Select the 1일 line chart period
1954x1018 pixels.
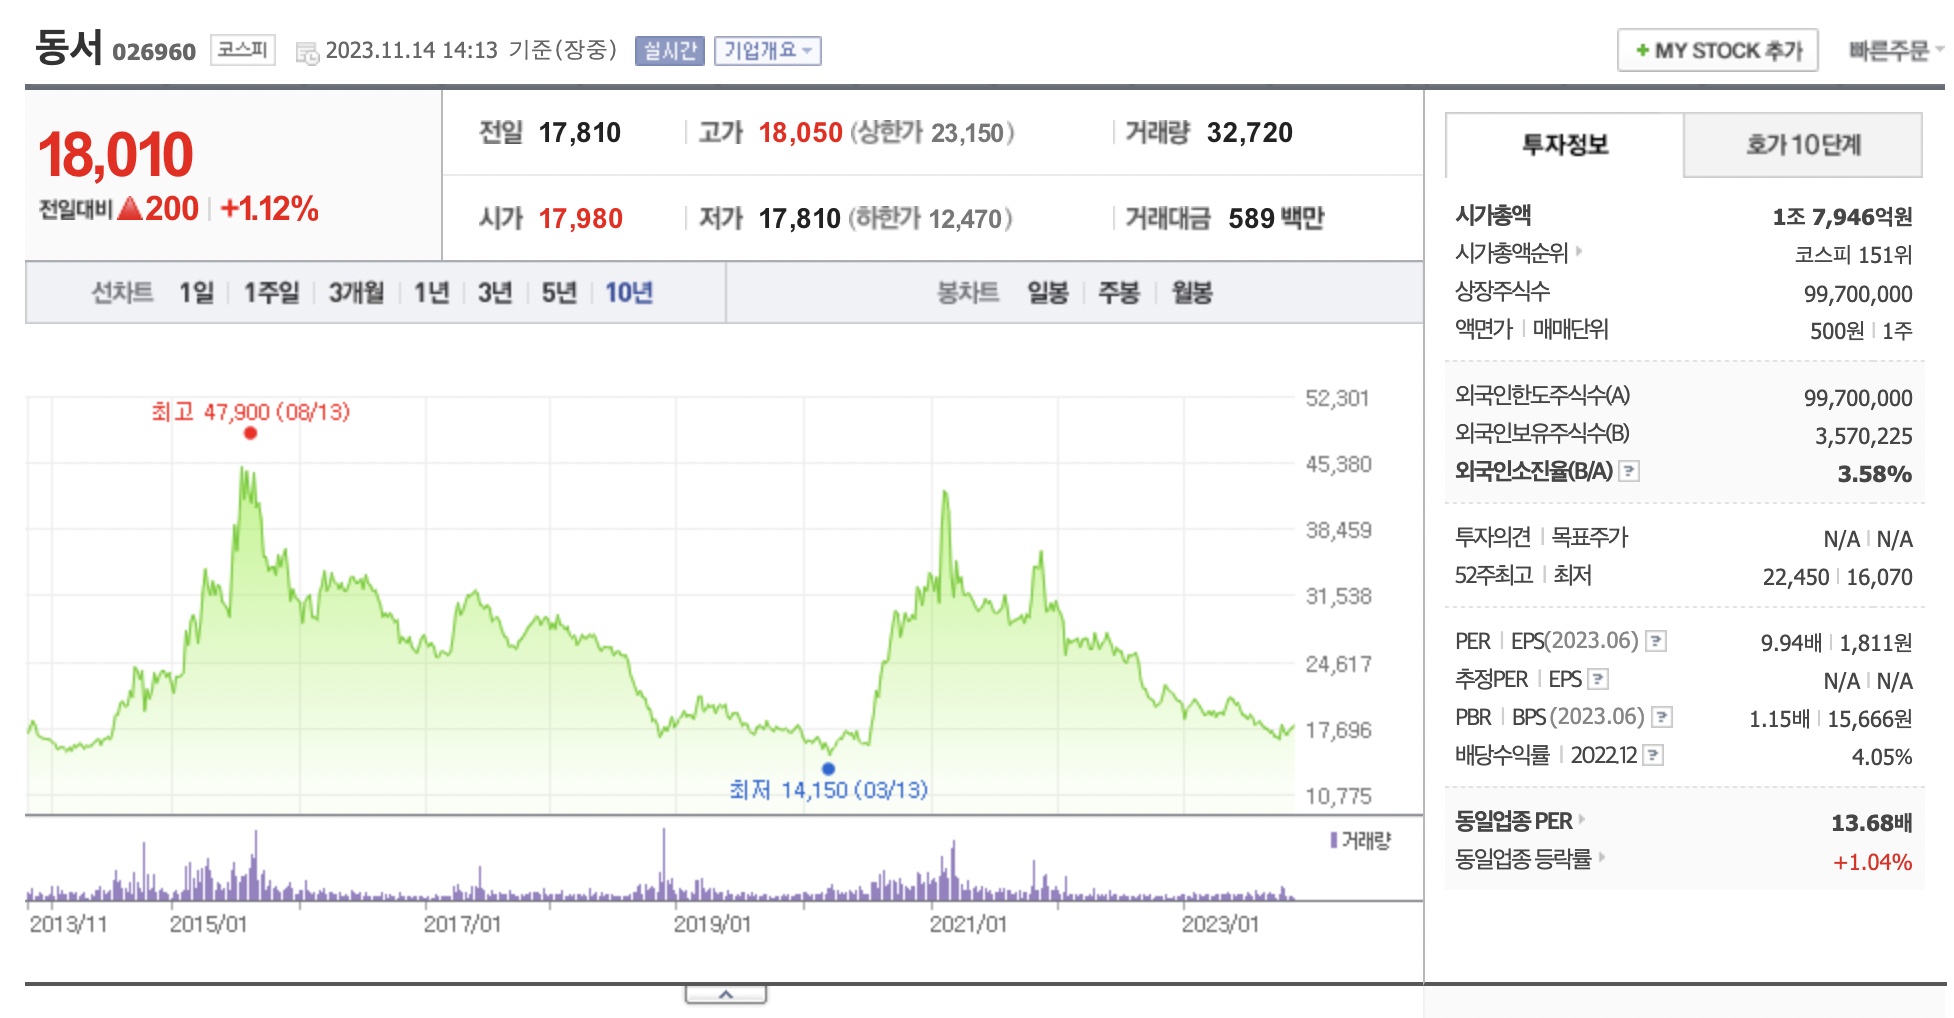point(196,292)
